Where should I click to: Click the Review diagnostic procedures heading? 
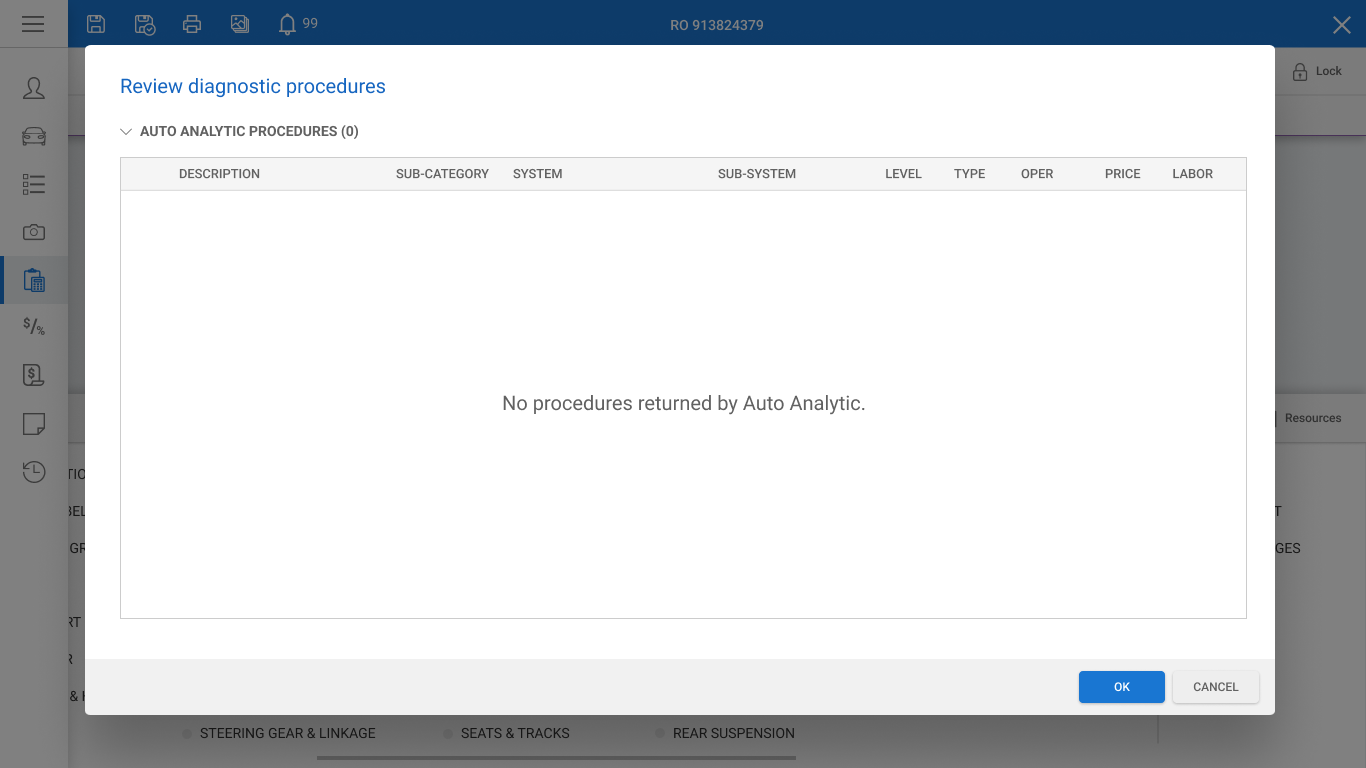[x=253, y=87]
